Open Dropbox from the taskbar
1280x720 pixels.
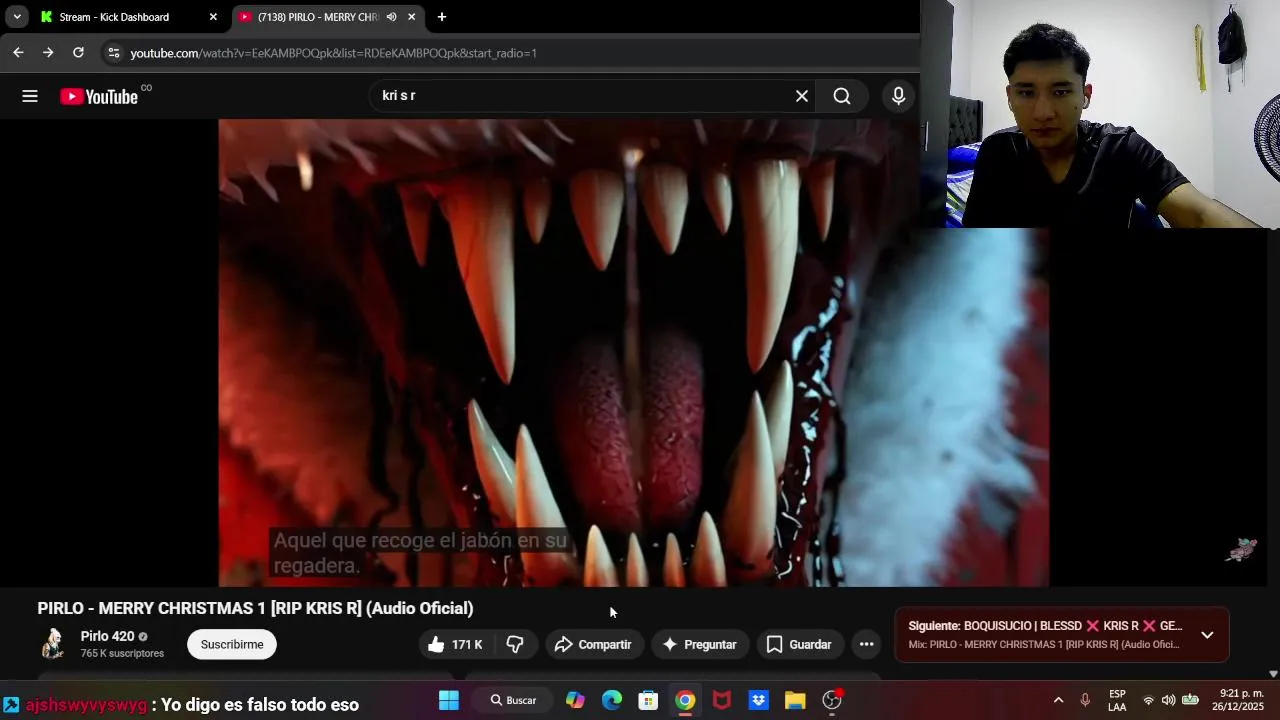[x=758, y=700]
